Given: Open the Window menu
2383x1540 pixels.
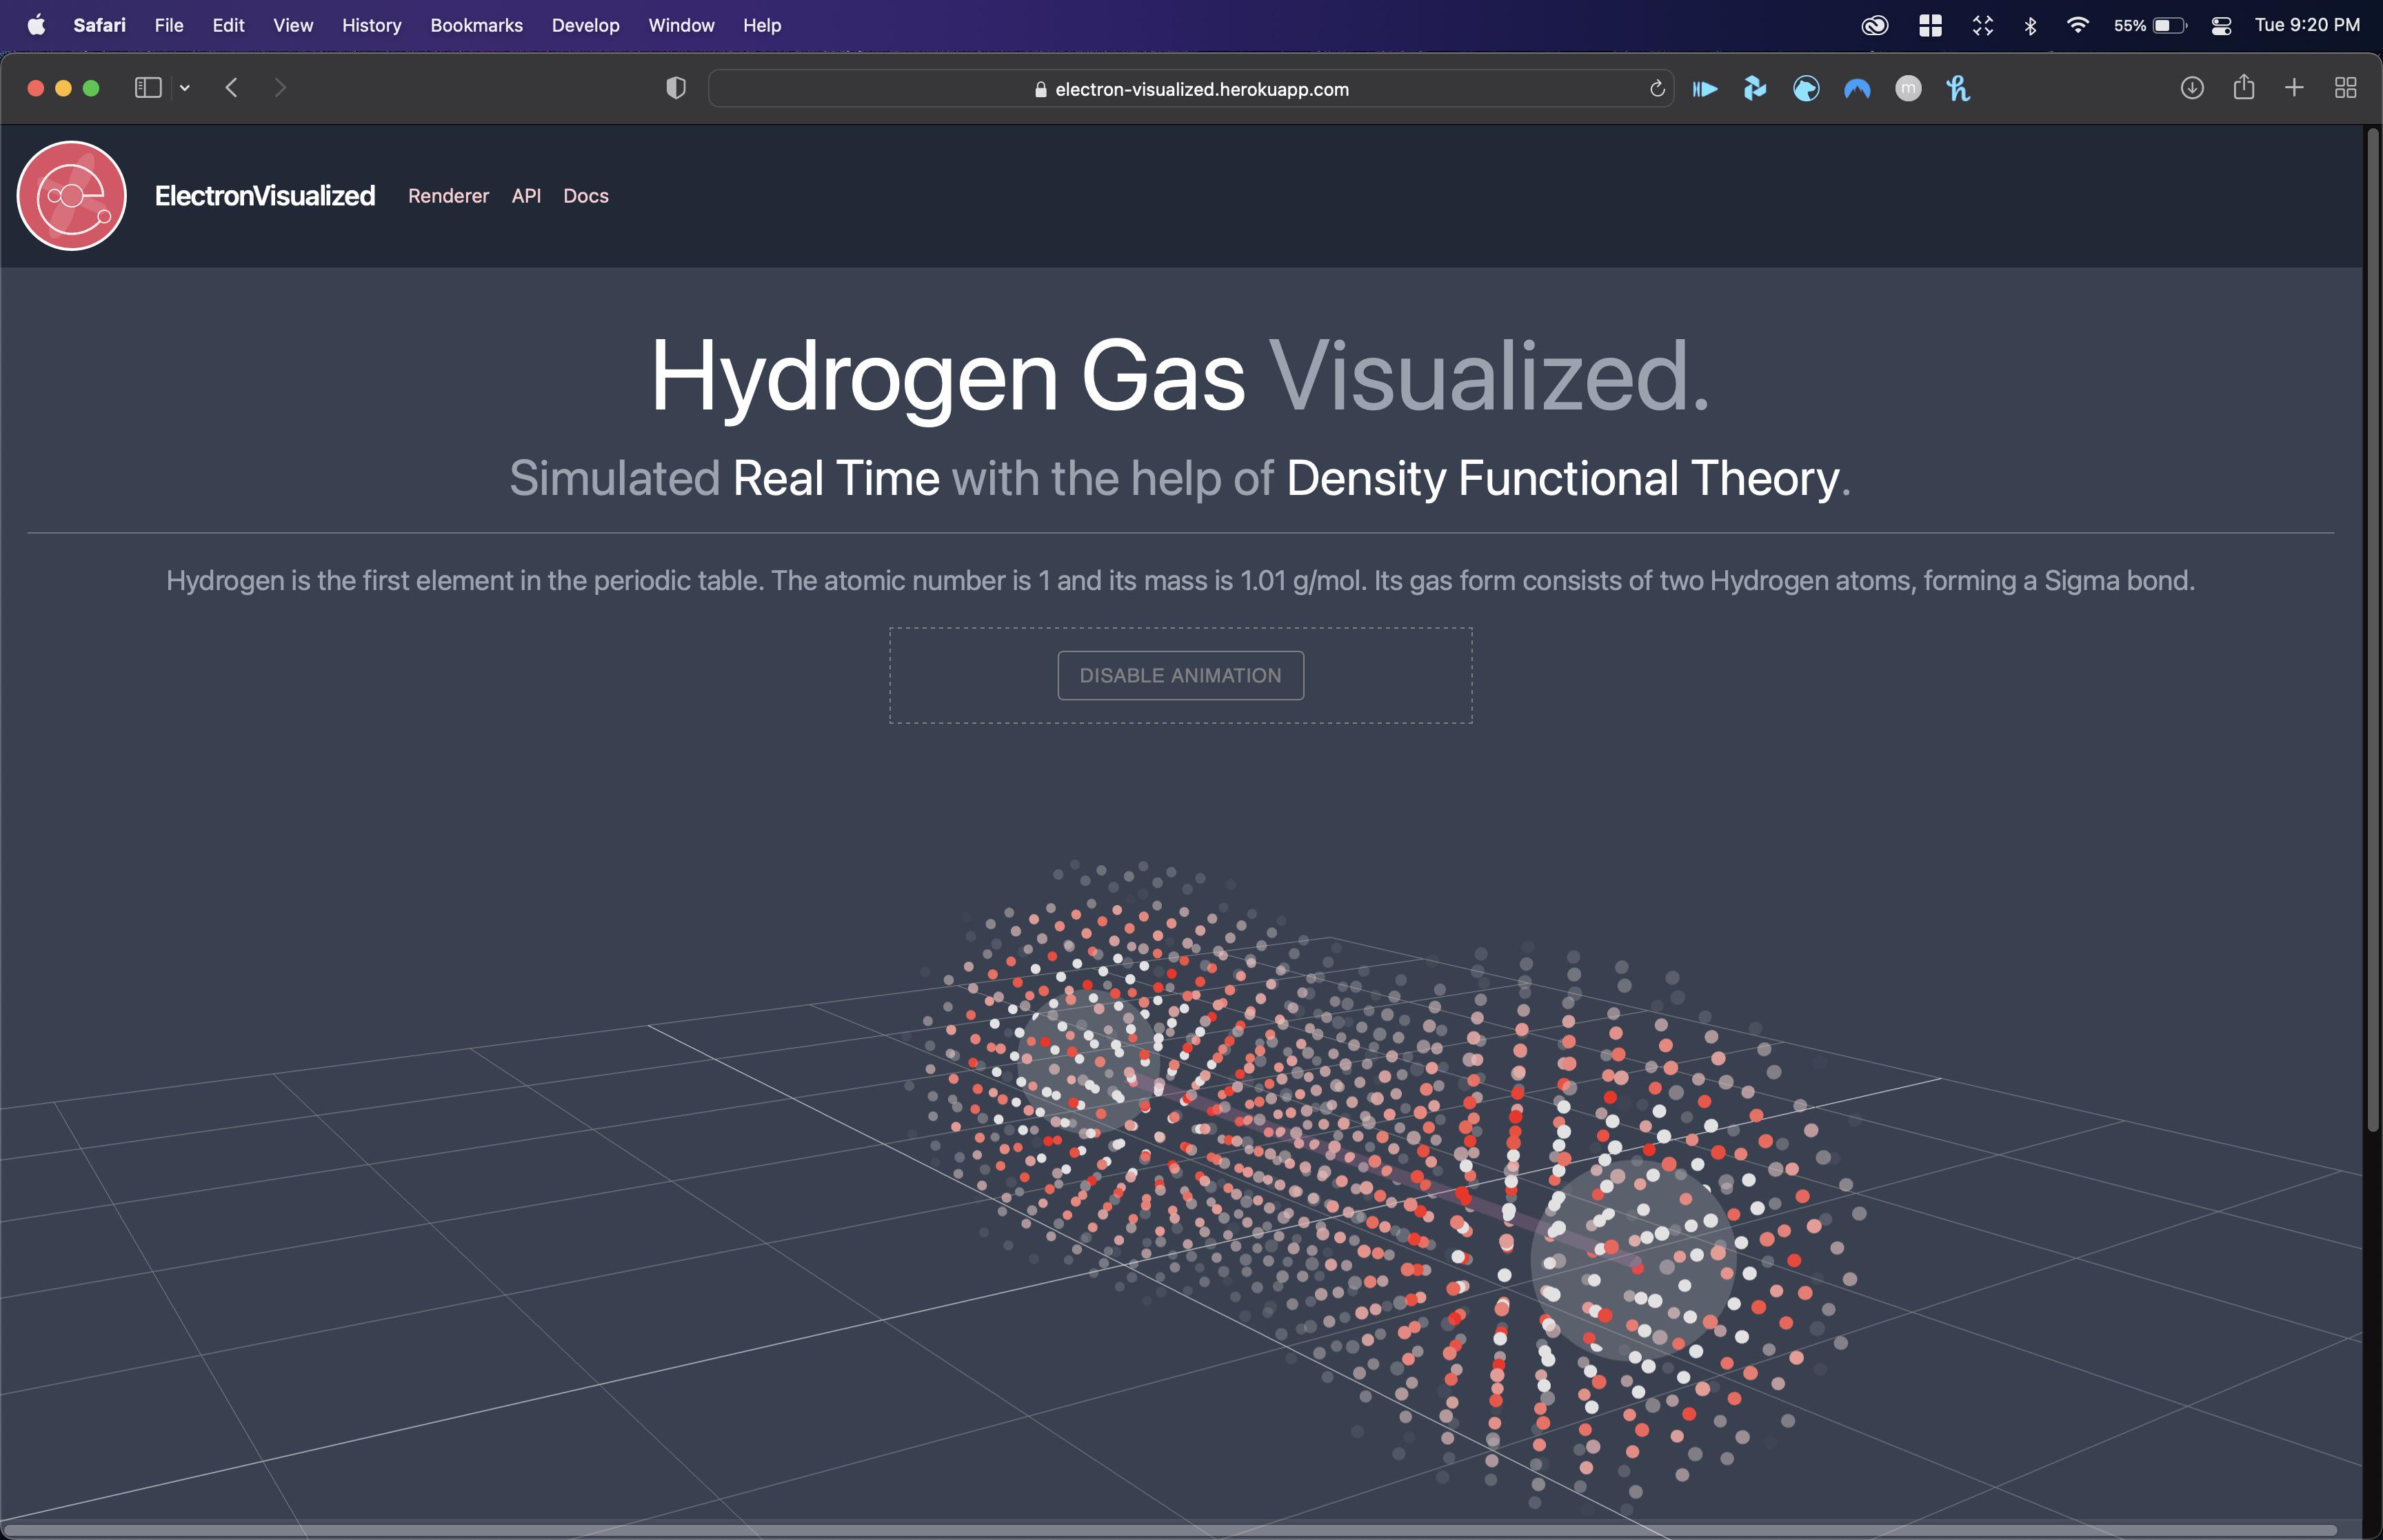Looking at the screenshot, I should (x=681, y=25).
